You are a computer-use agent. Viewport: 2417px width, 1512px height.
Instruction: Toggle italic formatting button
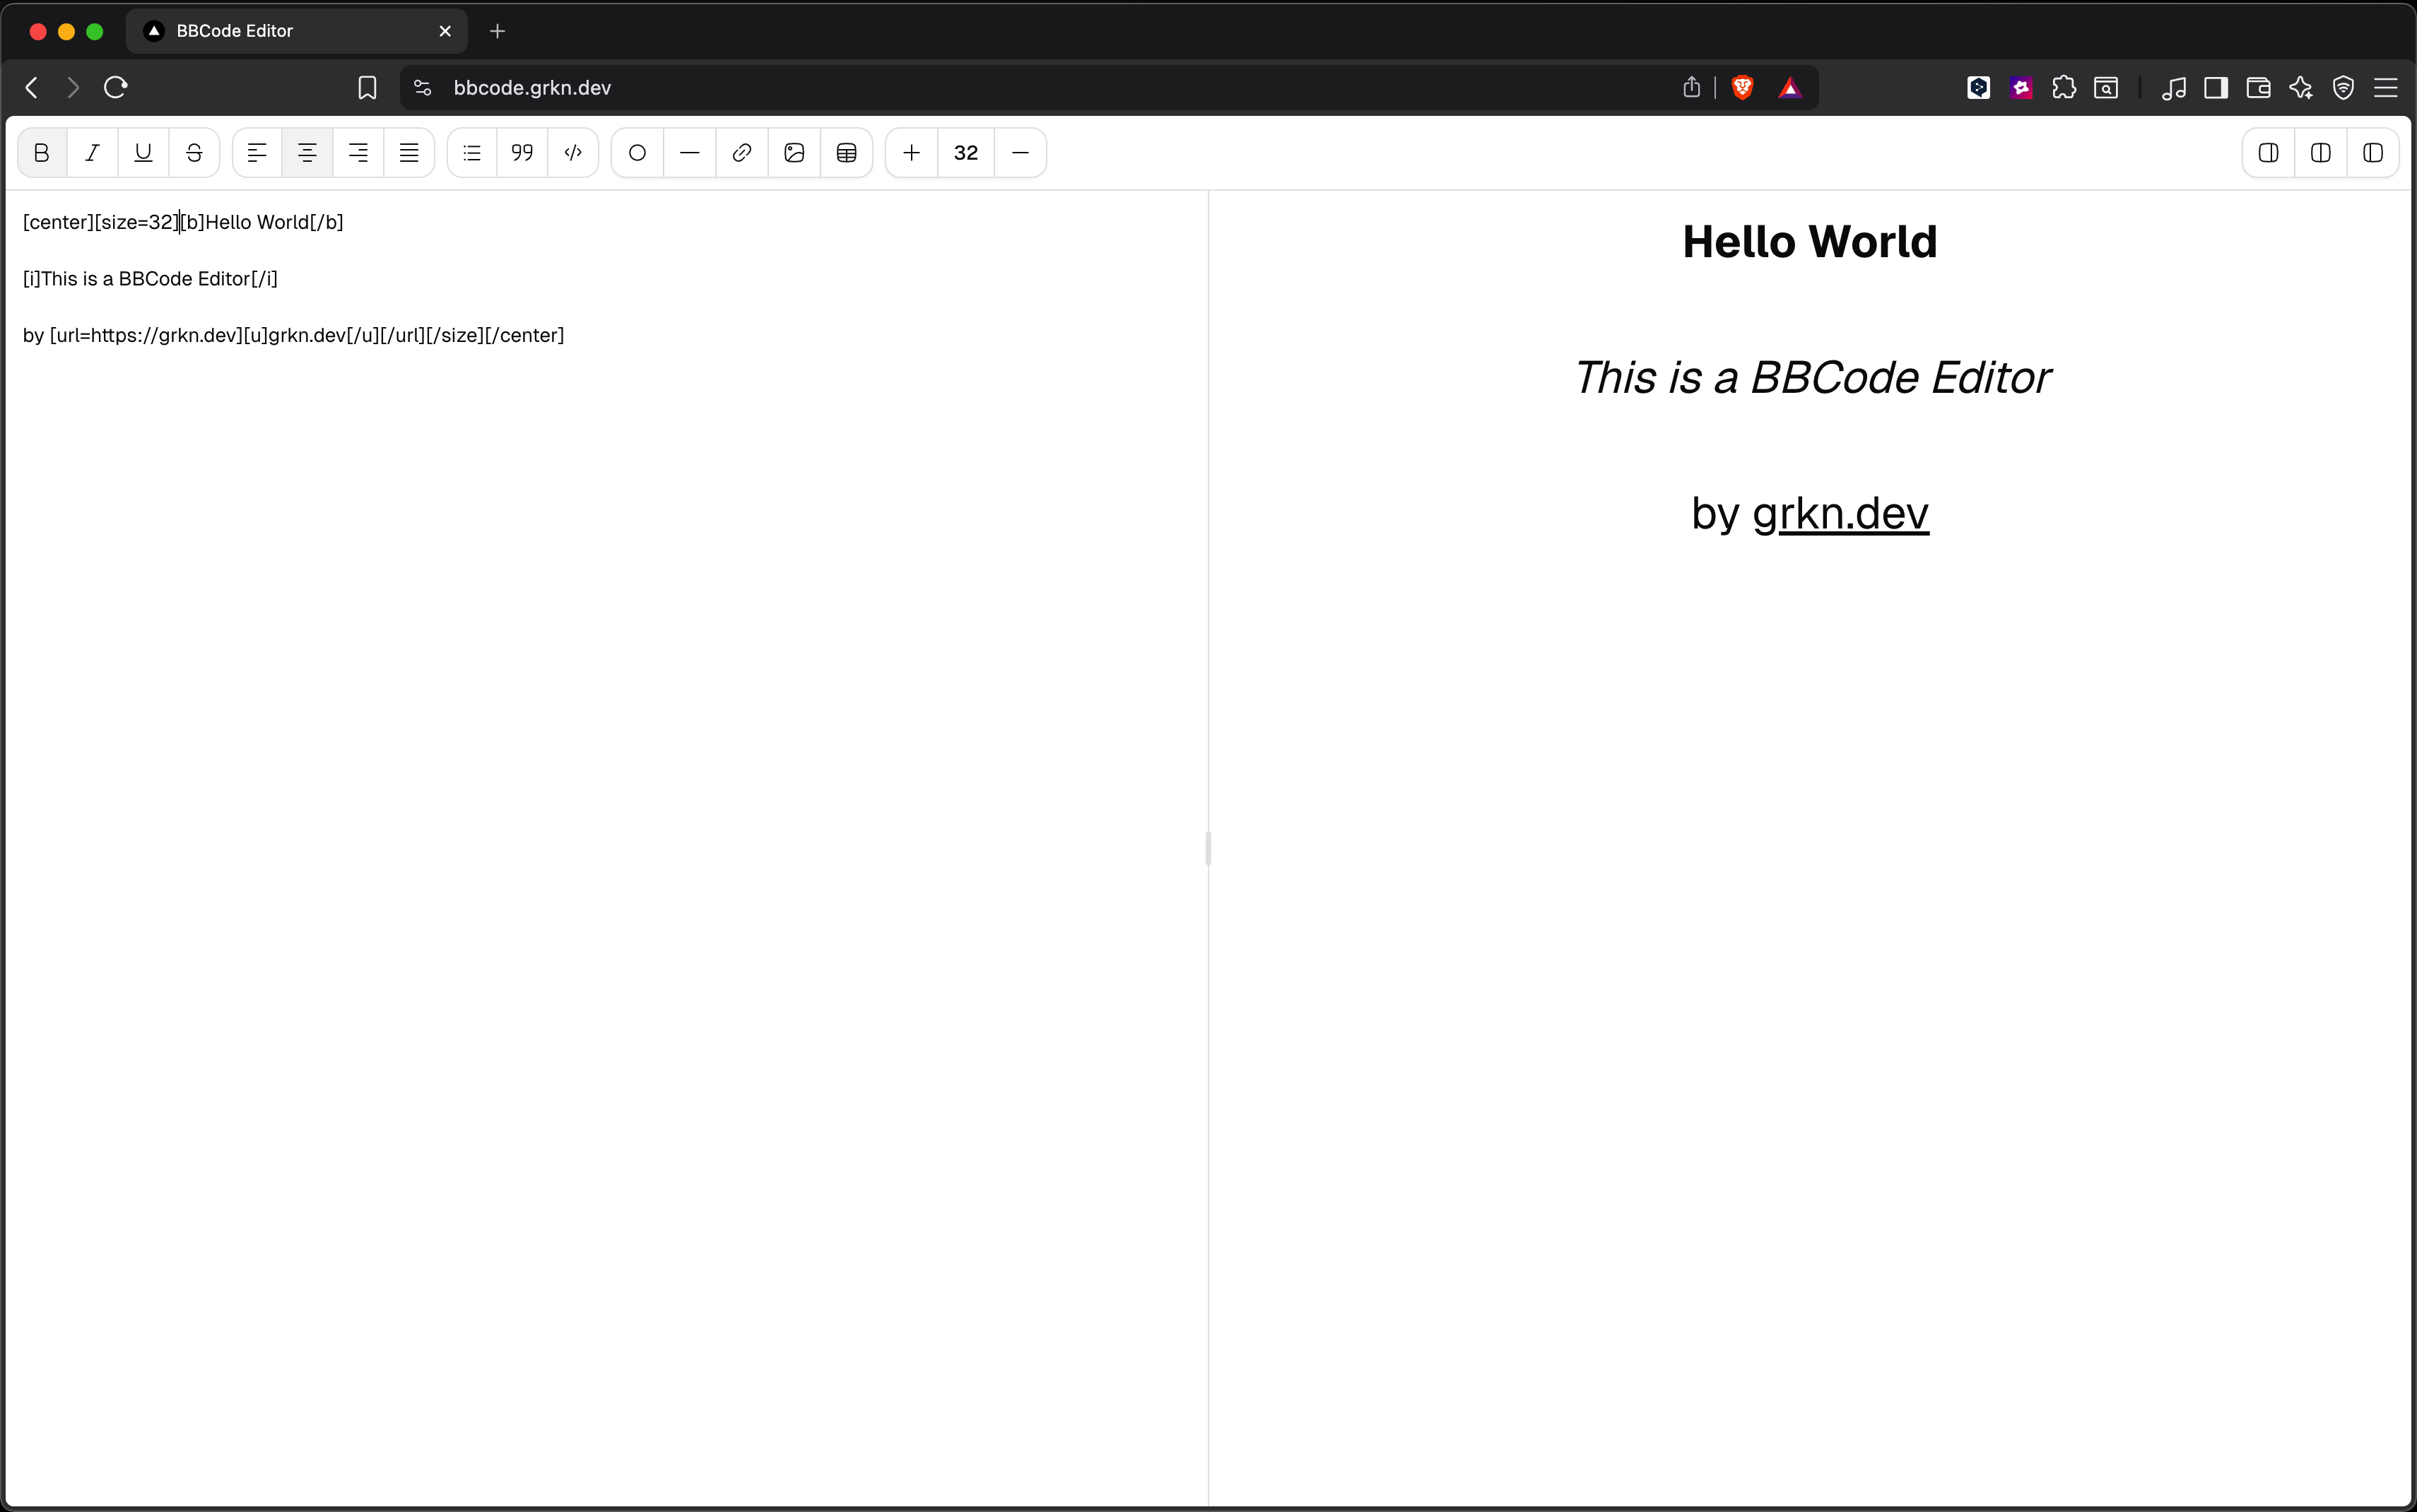[93, 153]
